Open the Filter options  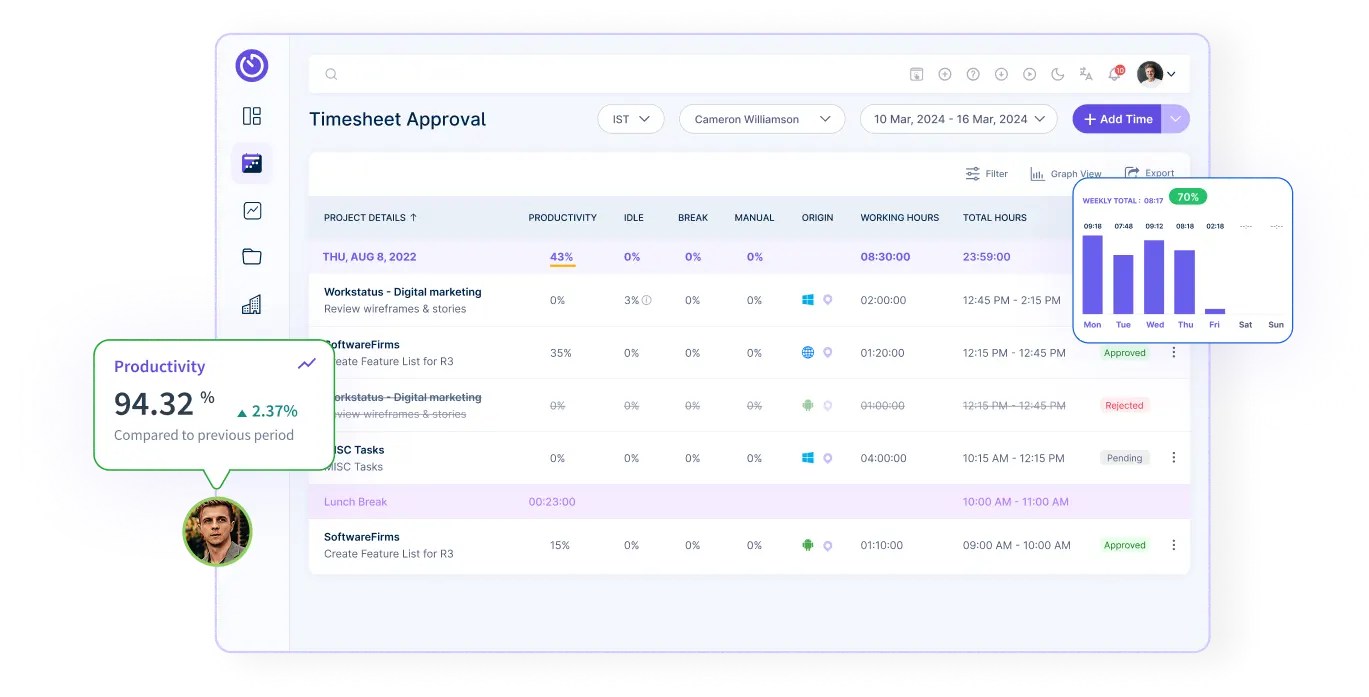(986, 174)
